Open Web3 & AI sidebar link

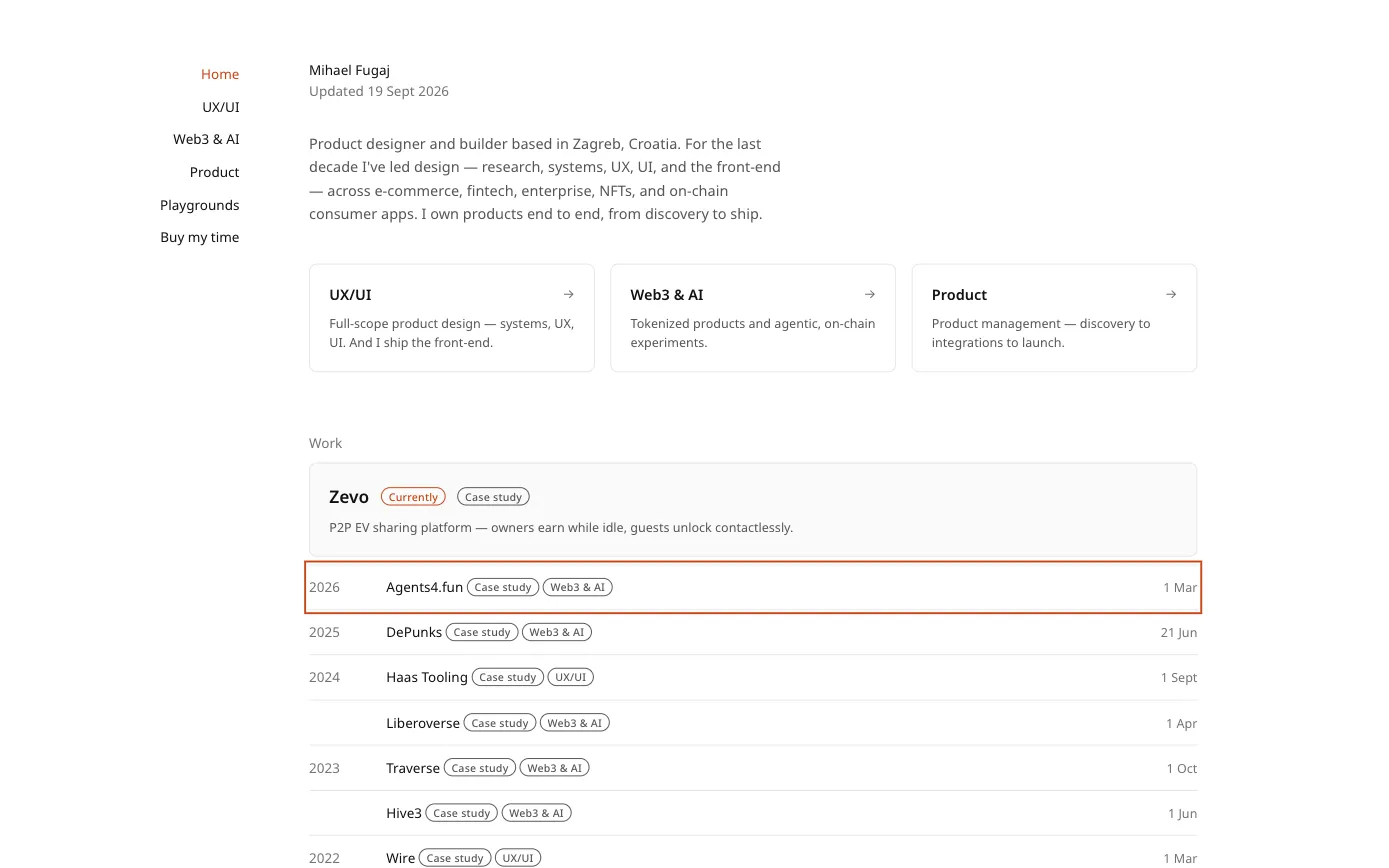click(206, 139)
